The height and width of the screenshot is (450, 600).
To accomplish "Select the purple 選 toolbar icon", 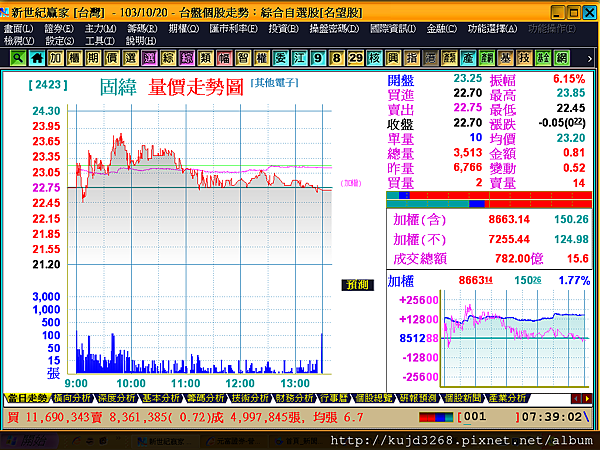I will pos(149,58).
